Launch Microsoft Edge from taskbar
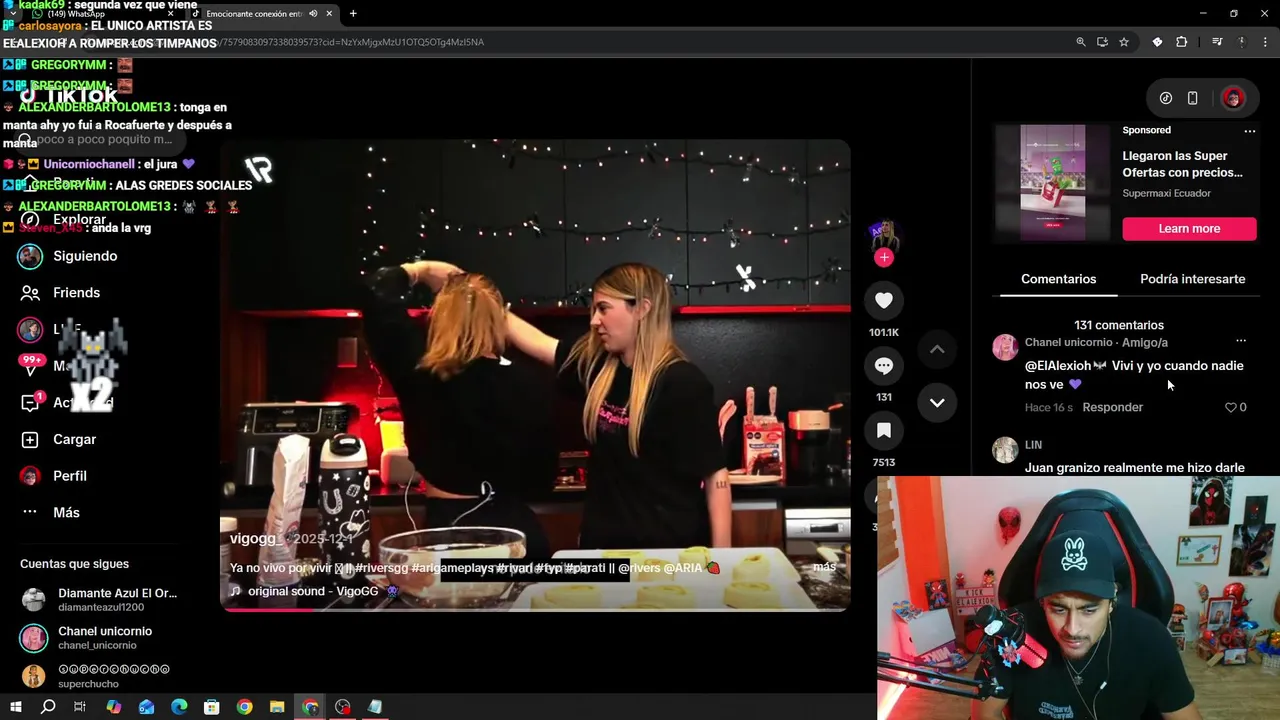This screenshot has height=720, width=1280. [179, 707]
